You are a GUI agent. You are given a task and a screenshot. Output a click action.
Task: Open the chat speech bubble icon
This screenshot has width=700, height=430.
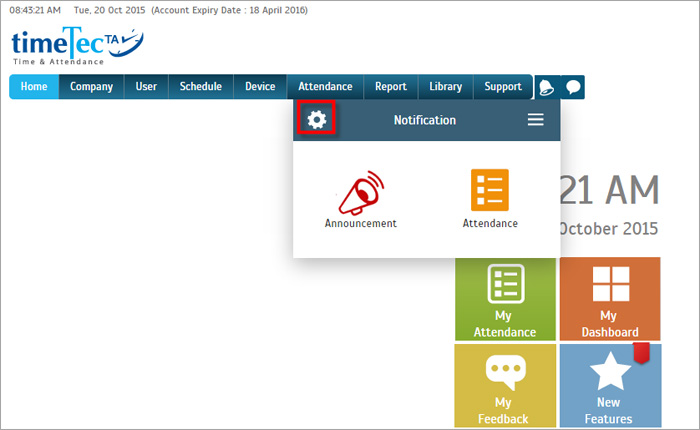573,87
